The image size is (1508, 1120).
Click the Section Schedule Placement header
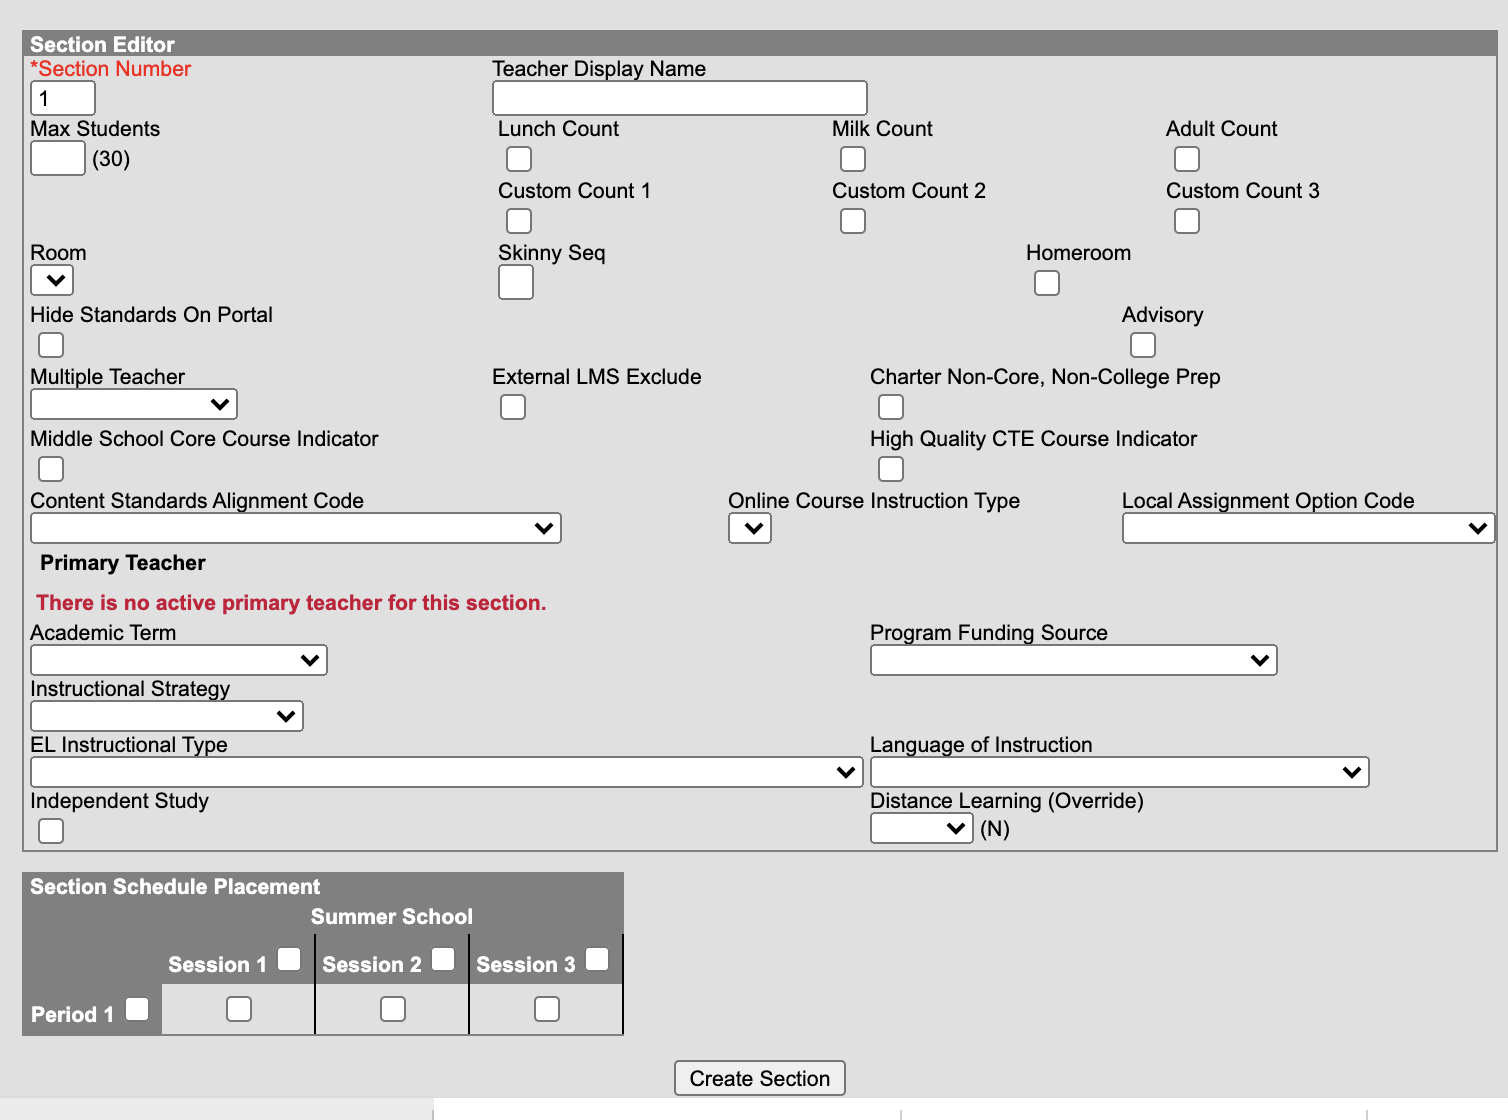click(175, 886)
